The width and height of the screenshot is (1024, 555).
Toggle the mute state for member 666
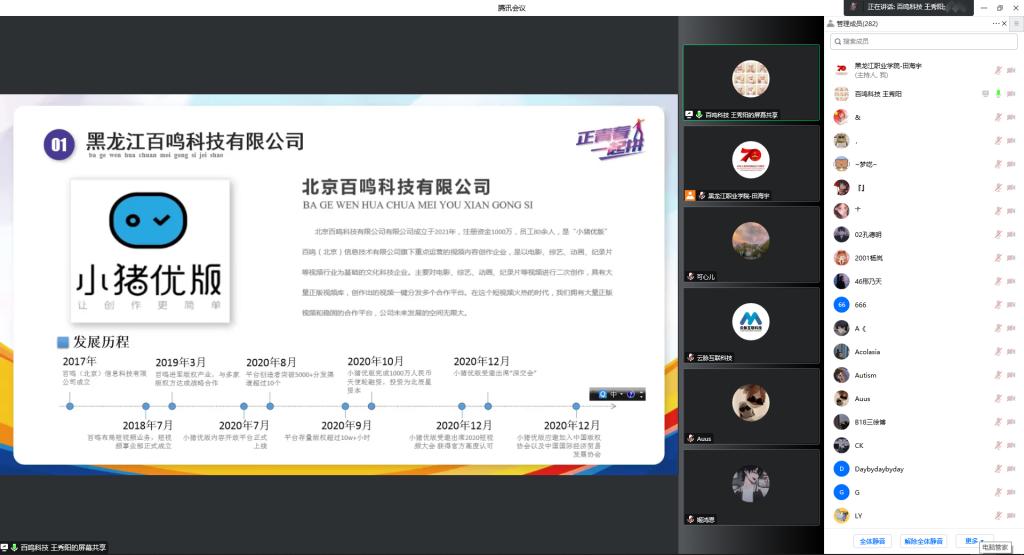(x=997, y=304)
